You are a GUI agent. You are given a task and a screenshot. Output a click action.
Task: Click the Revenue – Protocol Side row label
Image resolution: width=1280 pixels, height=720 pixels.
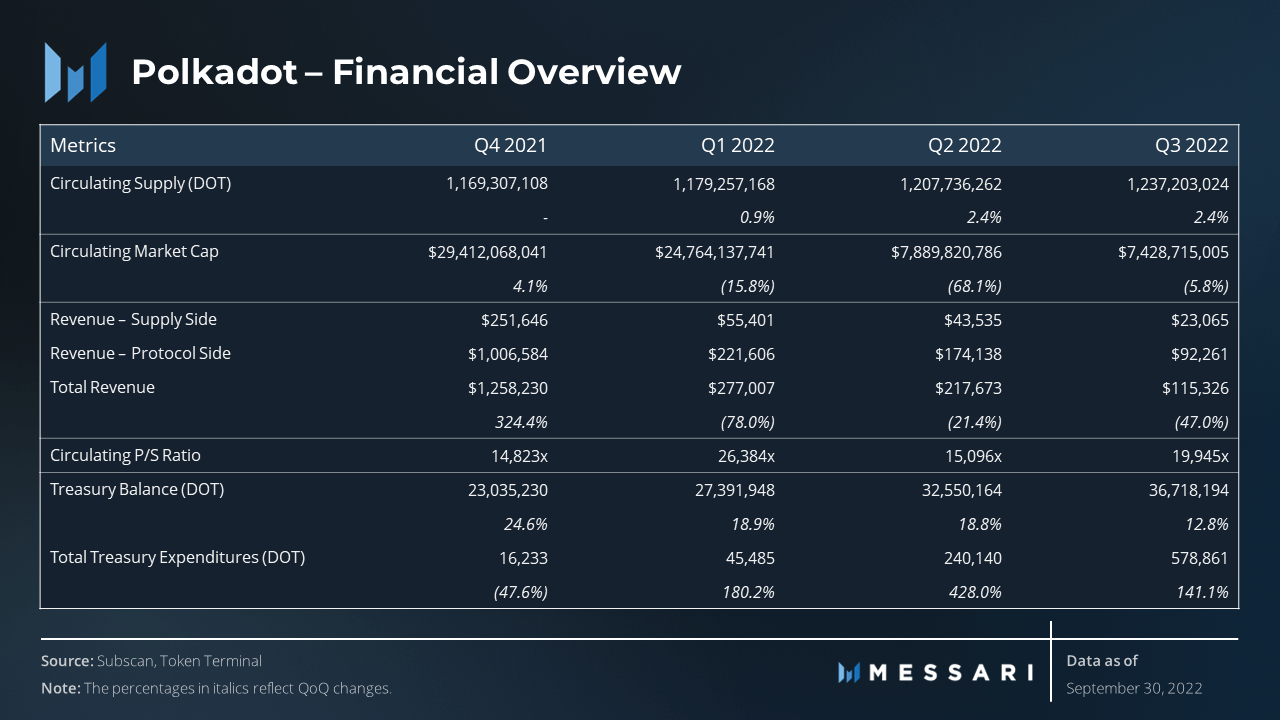pyautogui.click(x=140, y=353)
